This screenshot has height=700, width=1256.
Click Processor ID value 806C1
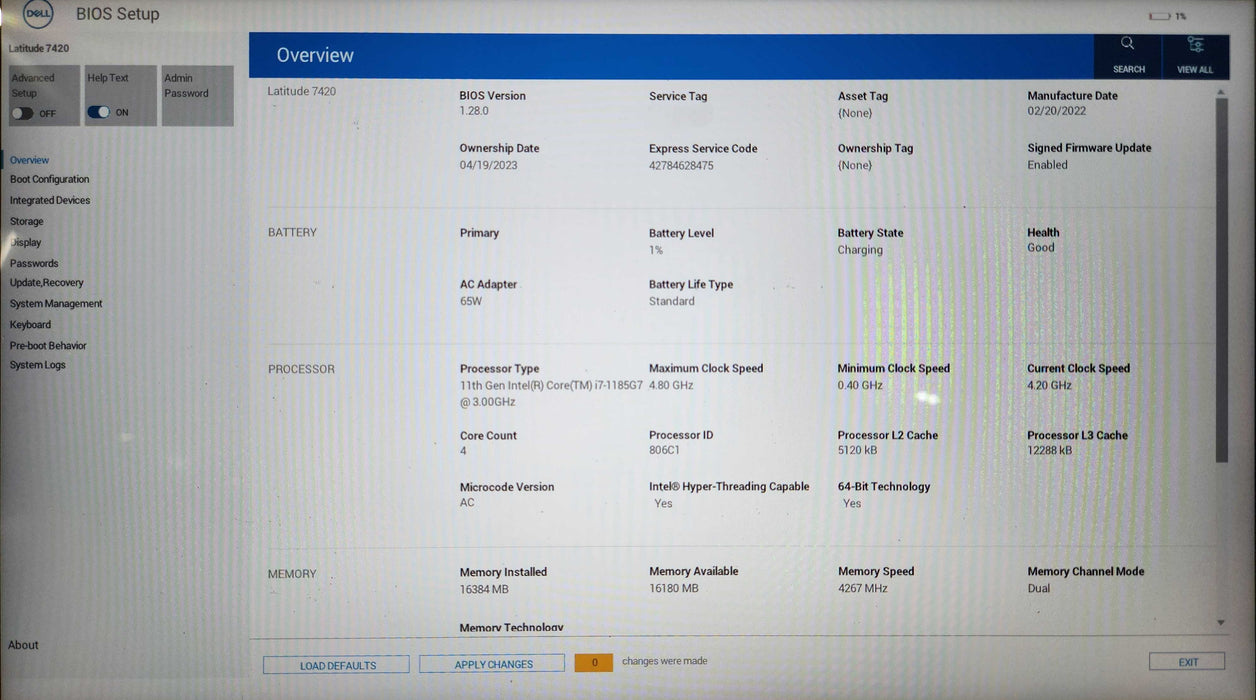click(x=664, y=450)
